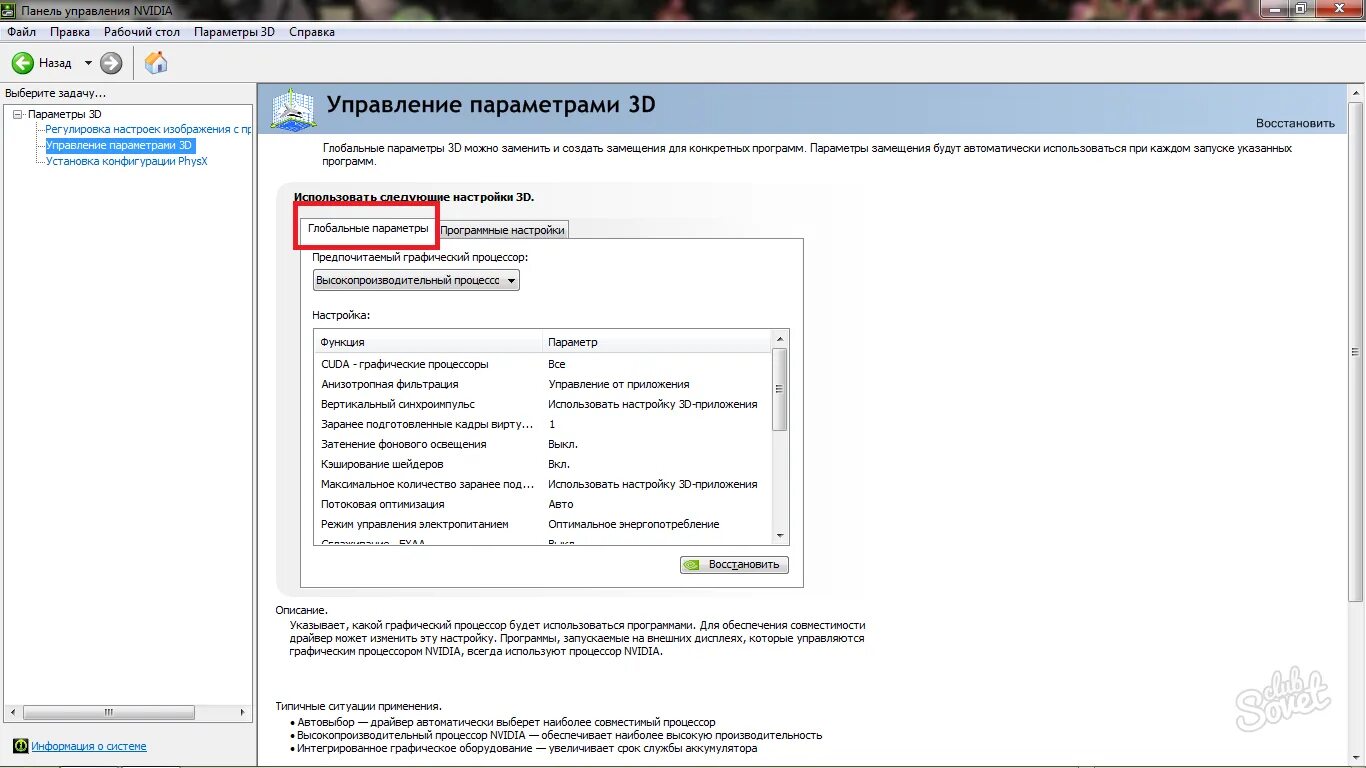Click the Оптимальное энергопотребление value
Screen dimensions: 1366x768
click(634, 524)
